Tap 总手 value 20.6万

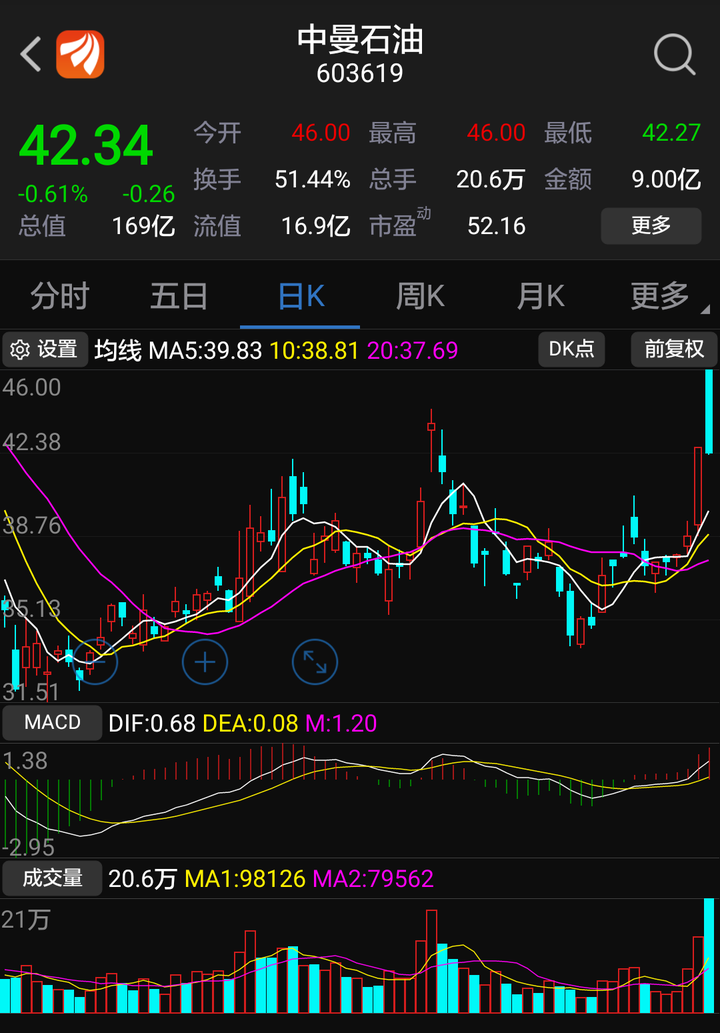coord(491,179)
